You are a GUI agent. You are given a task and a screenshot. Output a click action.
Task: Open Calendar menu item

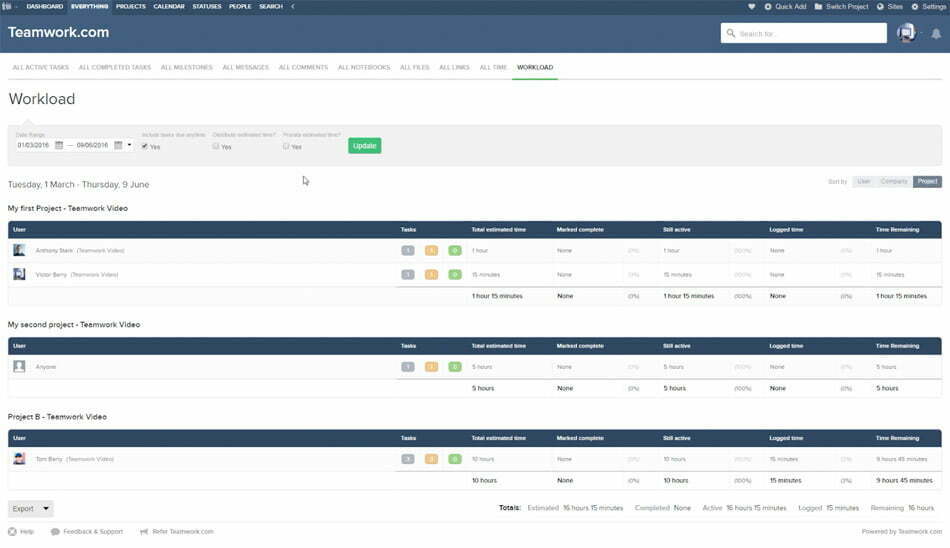tap(169, 6)
